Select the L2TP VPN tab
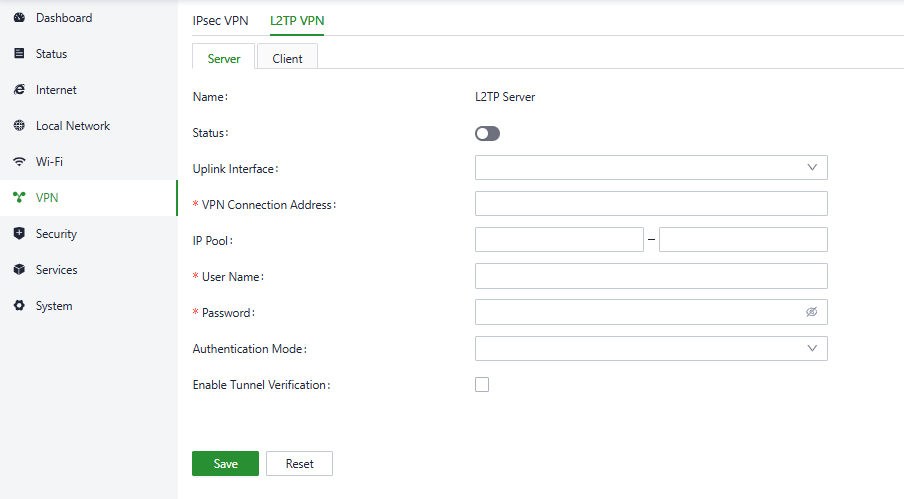Image resolution: width=904 pixels, height=499 pixels. (x=297, y=20)
